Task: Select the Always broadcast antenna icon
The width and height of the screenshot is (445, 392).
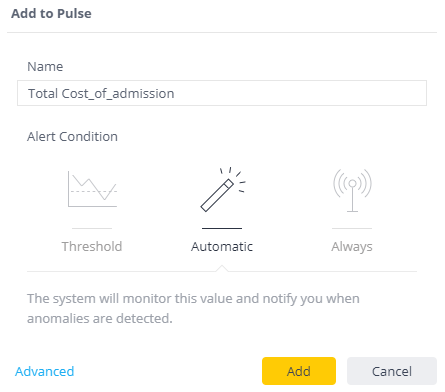Action: 352,190
